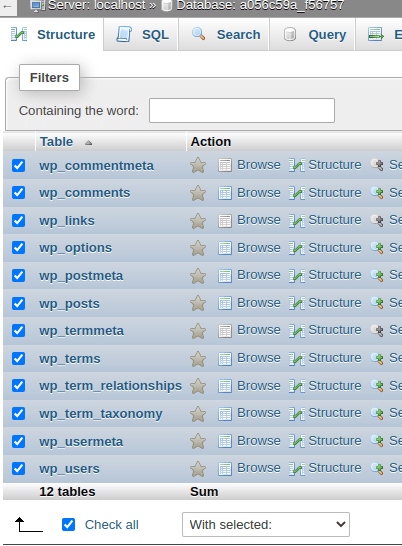This screenshot has width=402, height=546.
Task: Switch to the SQL tab
Action: [x=142, y=34]
